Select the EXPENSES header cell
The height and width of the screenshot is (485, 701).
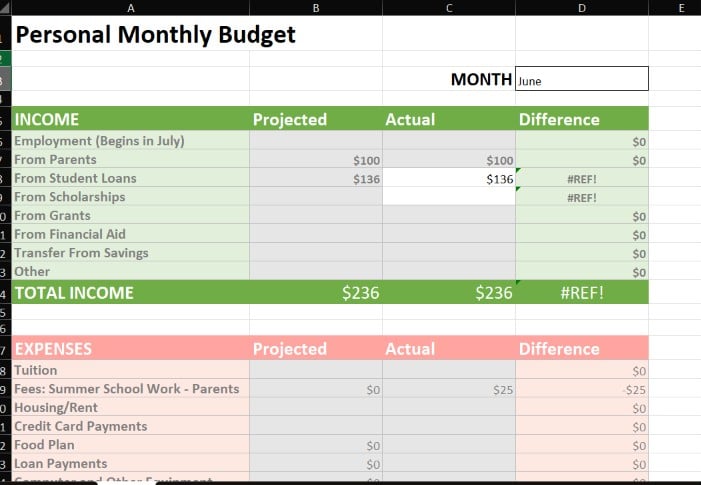[x=131, y=348]
